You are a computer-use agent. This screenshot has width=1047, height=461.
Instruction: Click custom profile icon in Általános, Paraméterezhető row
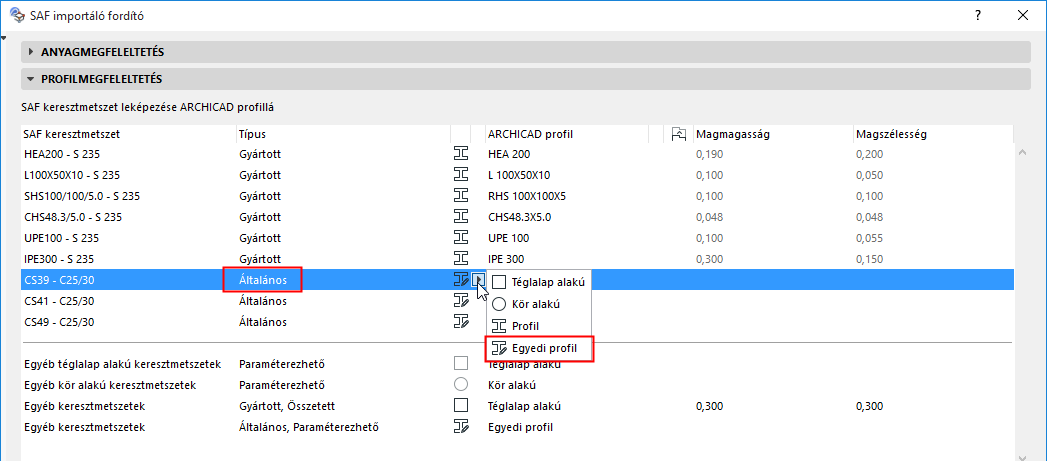pos(461,426)
